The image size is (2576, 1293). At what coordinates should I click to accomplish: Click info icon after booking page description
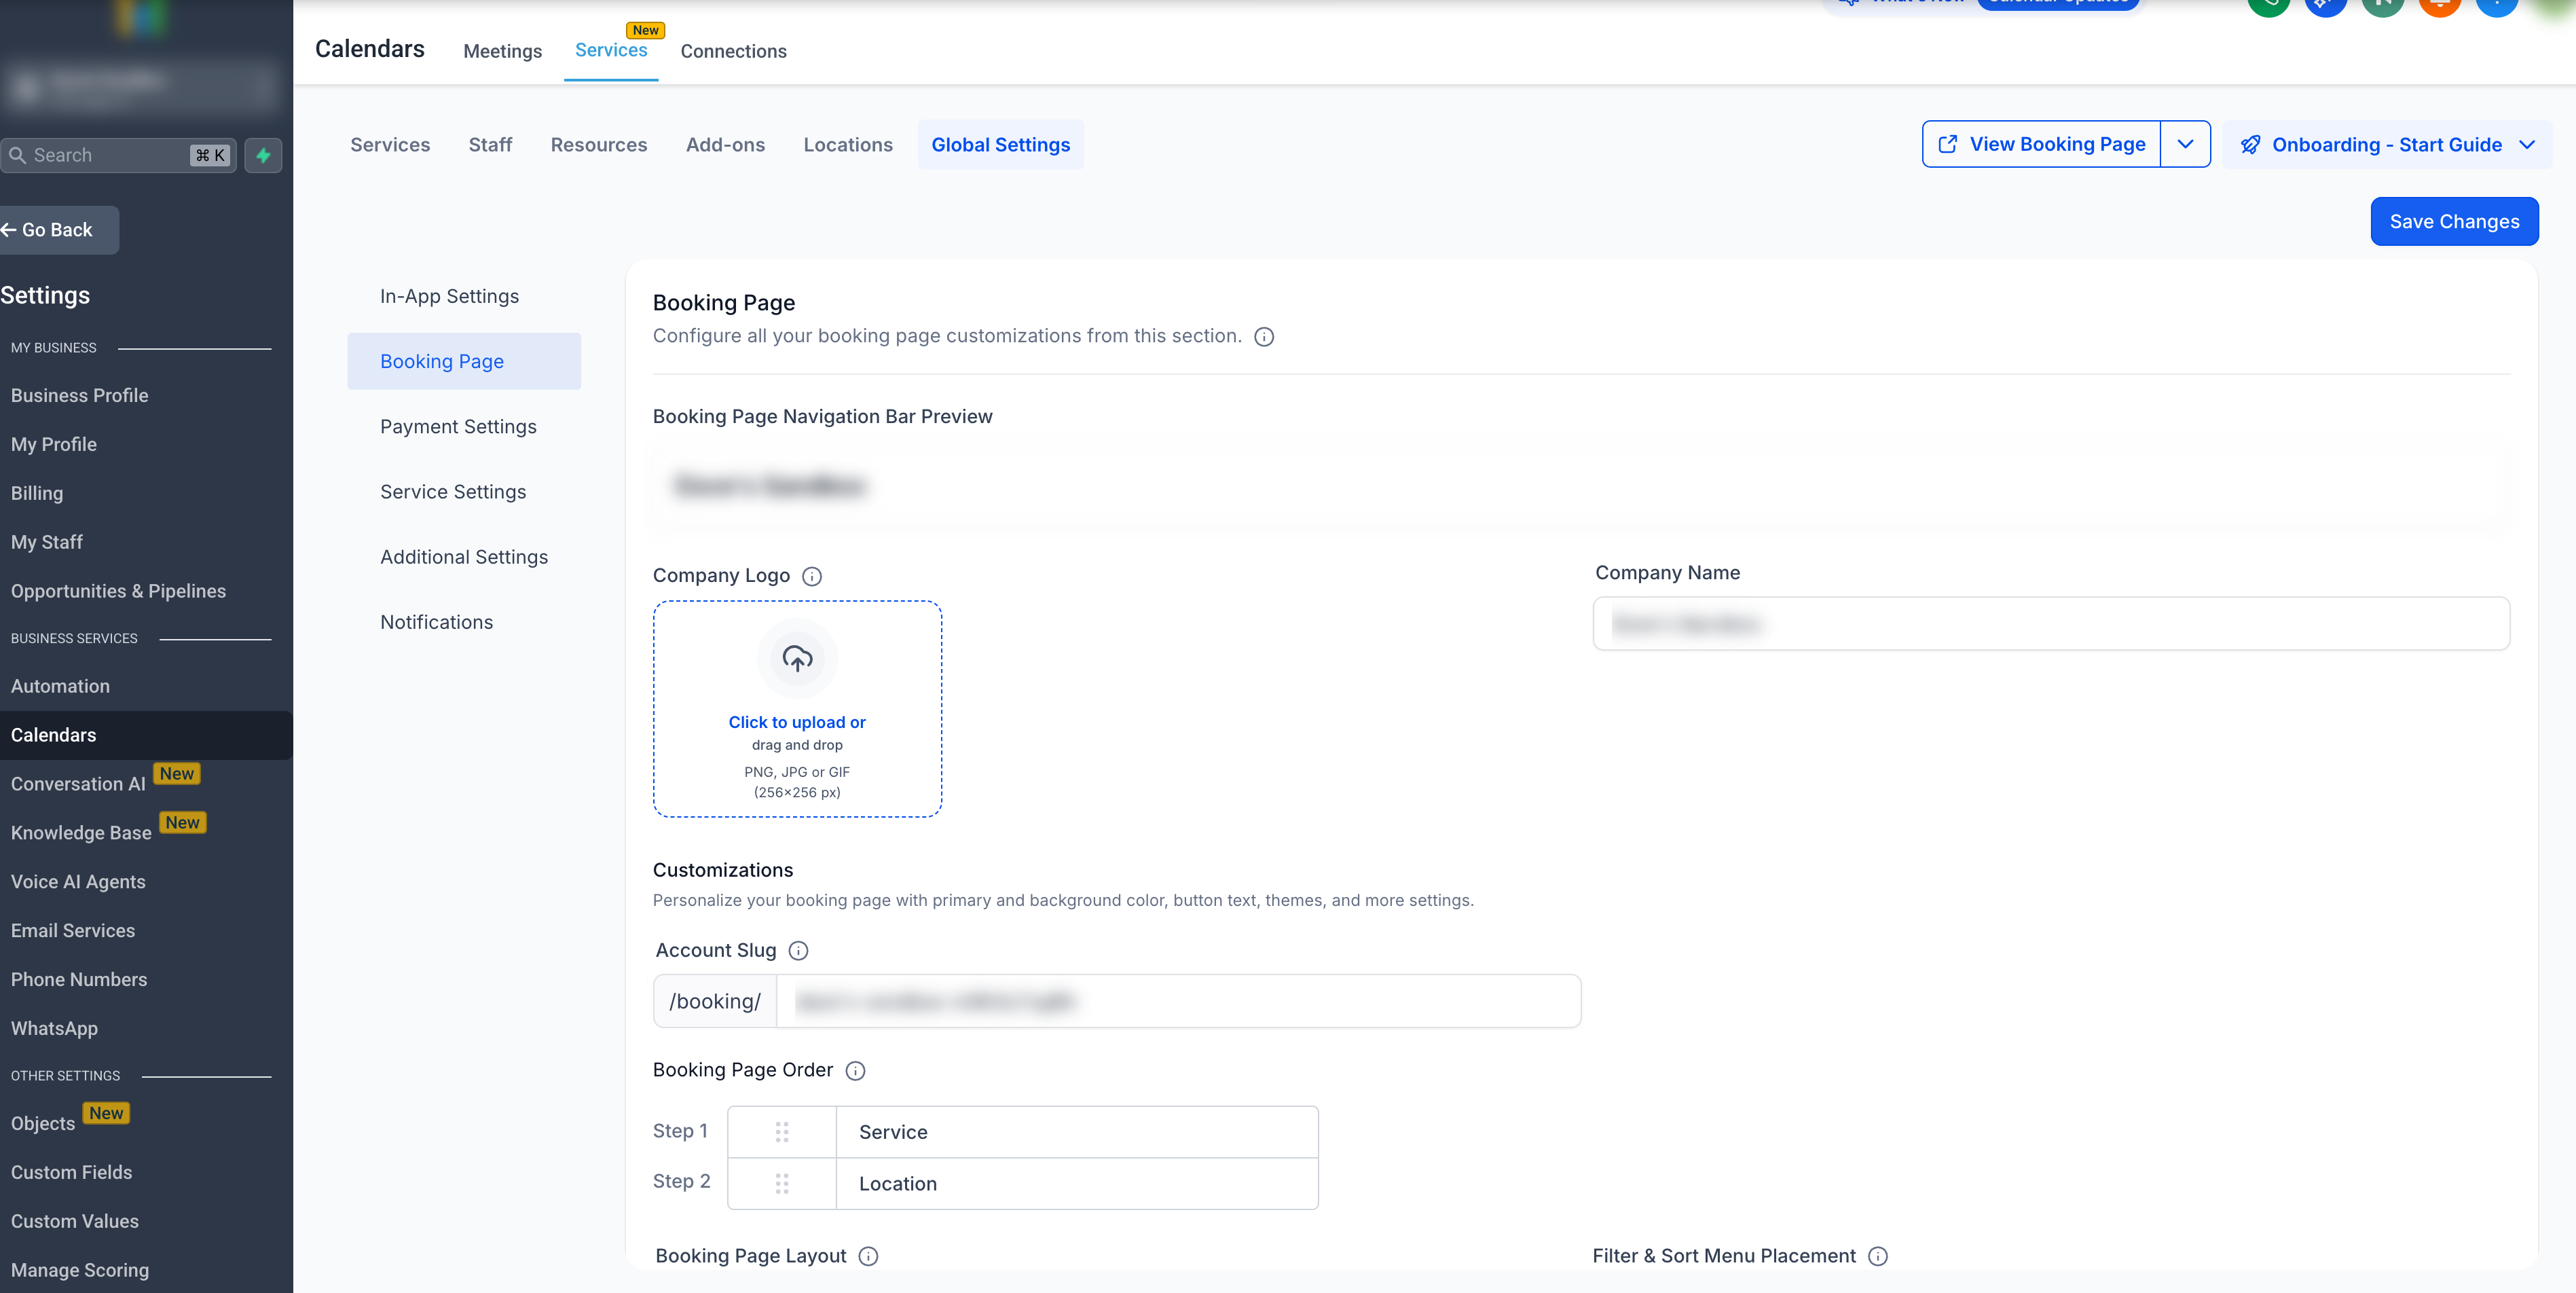[1264, 337]
